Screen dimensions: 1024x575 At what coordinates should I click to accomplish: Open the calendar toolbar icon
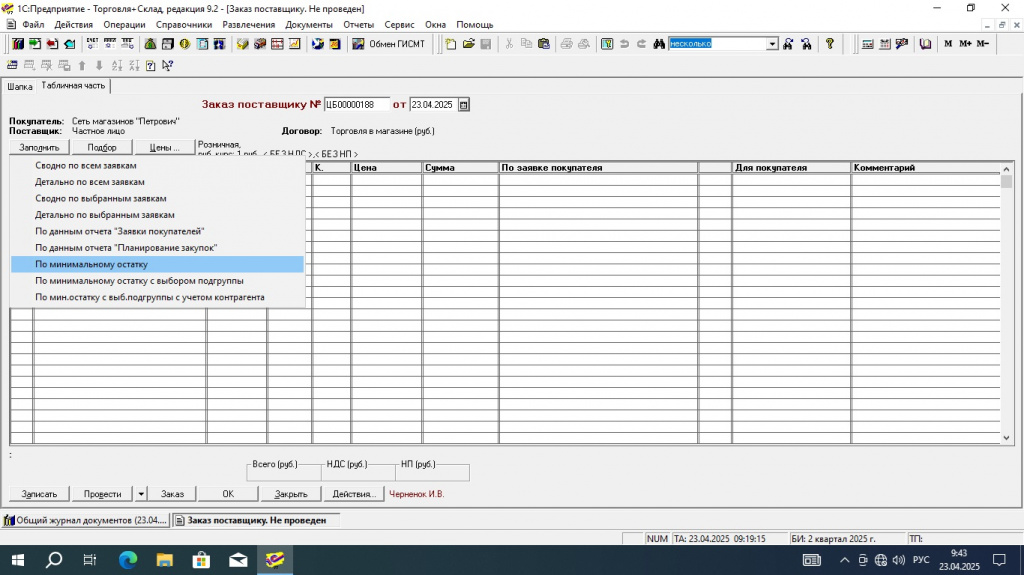pos(885,44)
